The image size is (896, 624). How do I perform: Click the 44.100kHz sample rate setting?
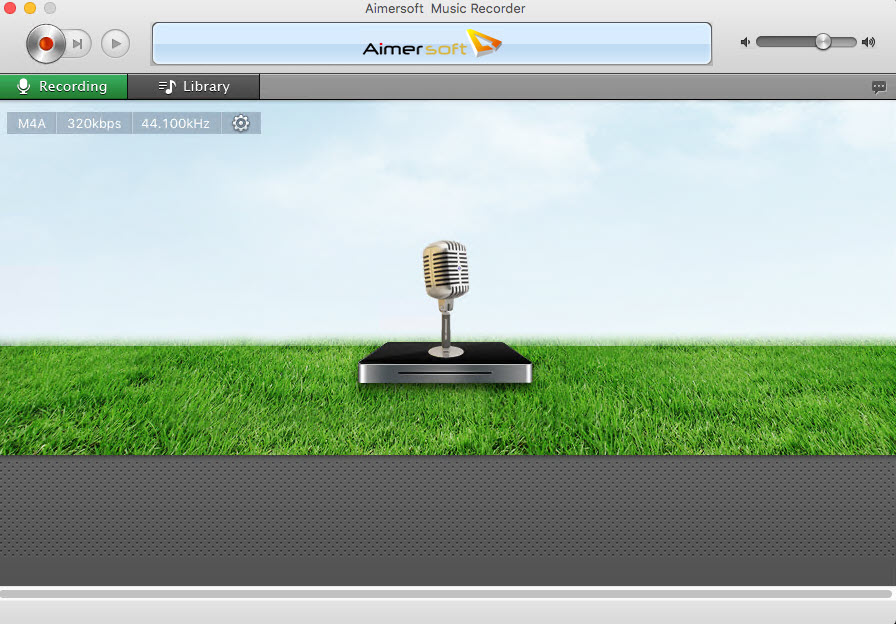(x=175, y=123)
